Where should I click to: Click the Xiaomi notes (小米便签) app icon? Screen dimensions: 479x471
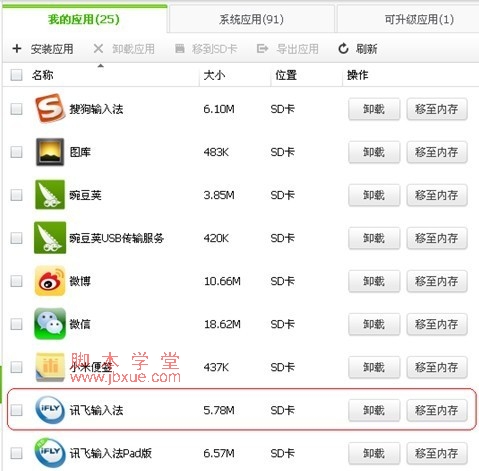pyautogui.click(x=50, y=367)
